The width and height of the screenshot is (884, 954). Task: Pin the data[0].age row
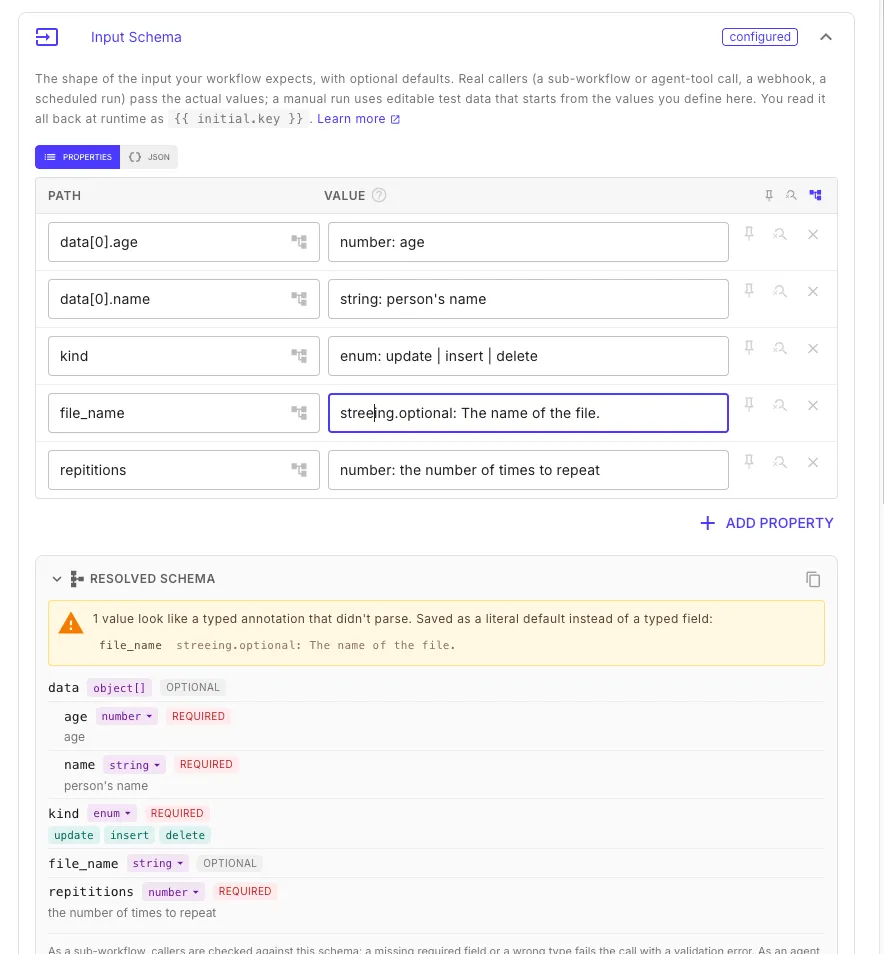(749, 234)
